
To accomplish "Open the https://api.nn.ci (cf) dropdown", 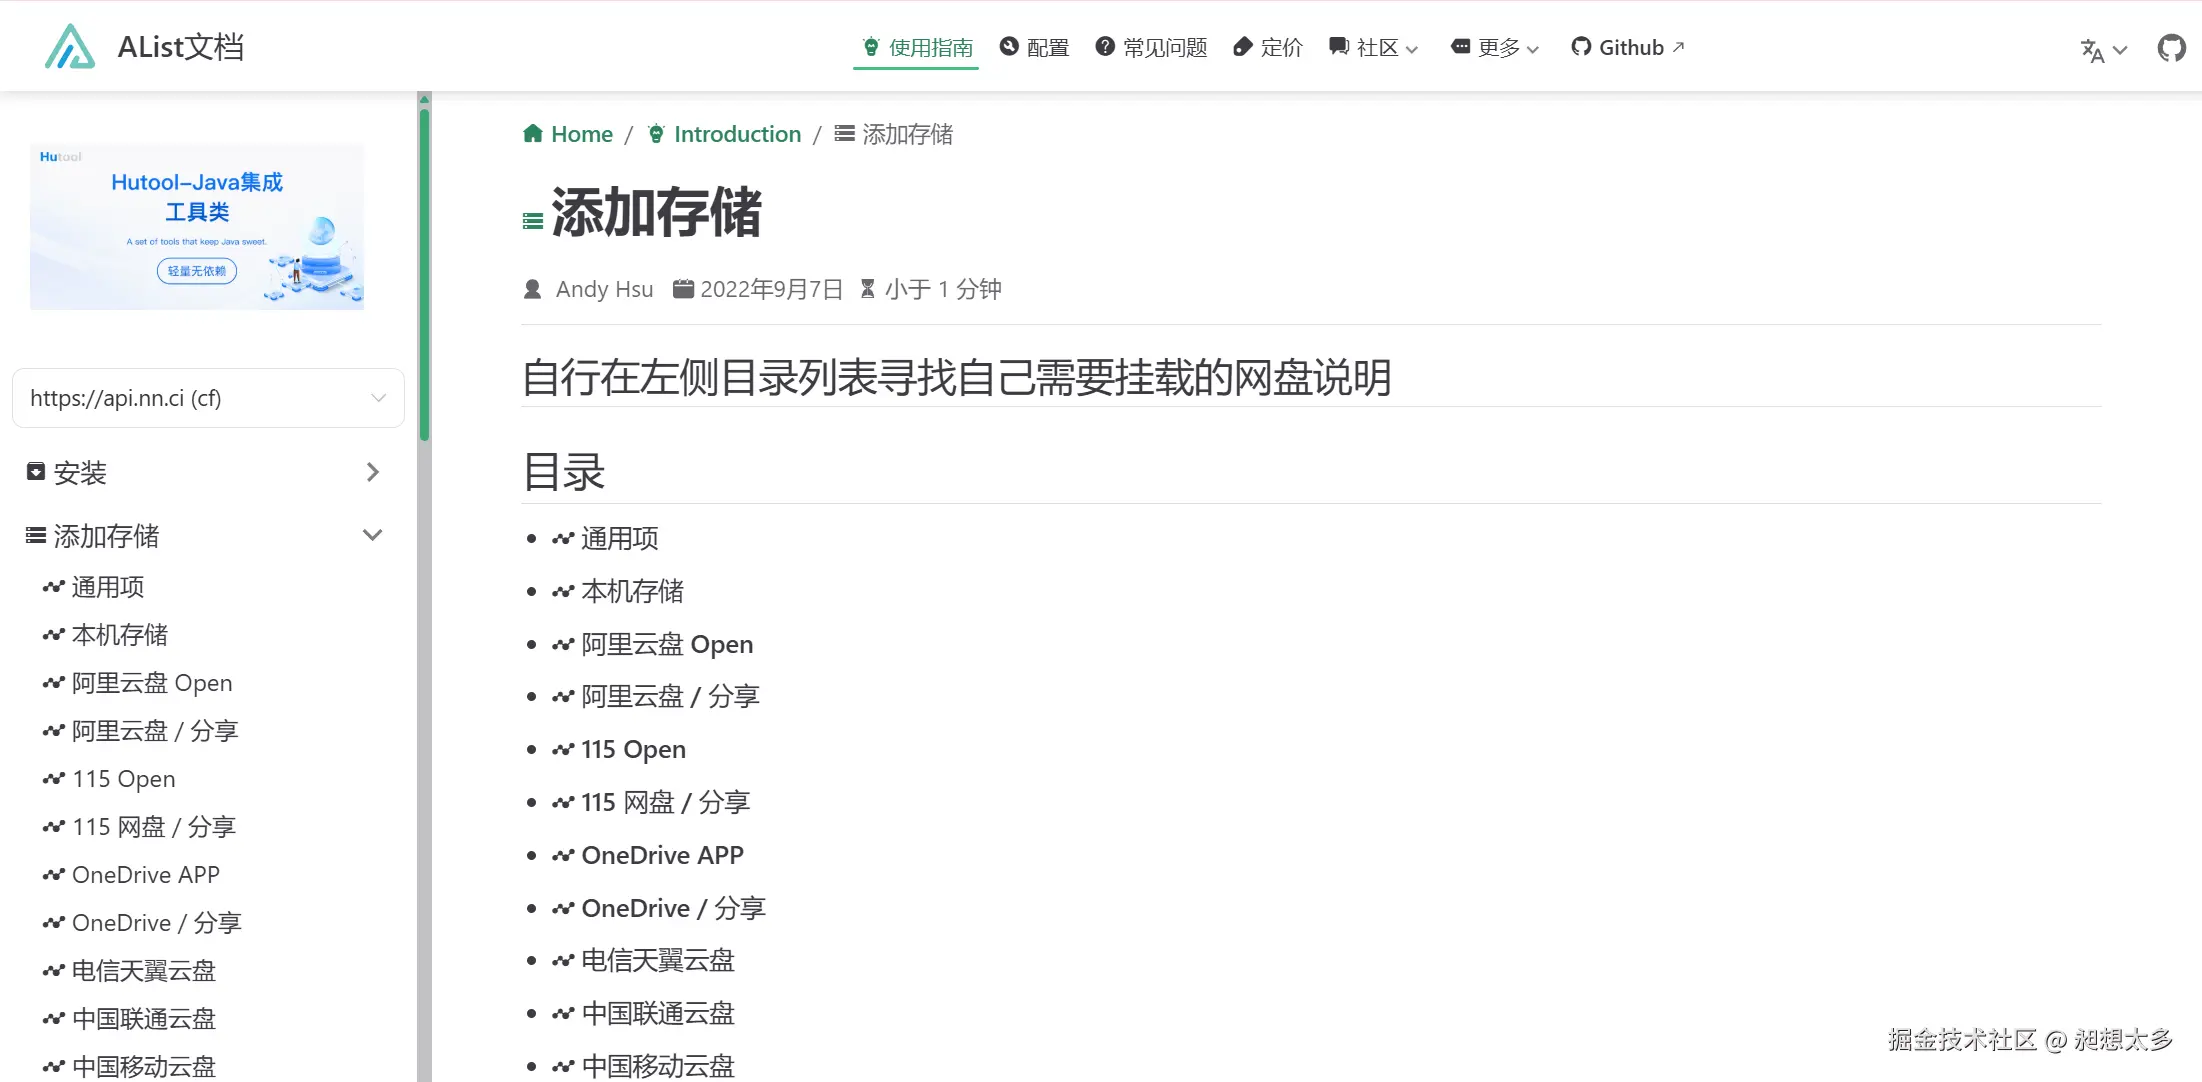I will click(208, 398).
